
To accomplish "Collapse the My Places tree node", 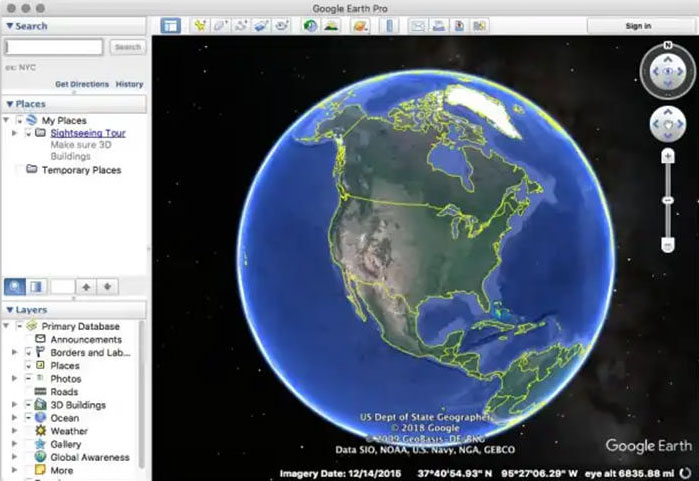I will point(6,120).
